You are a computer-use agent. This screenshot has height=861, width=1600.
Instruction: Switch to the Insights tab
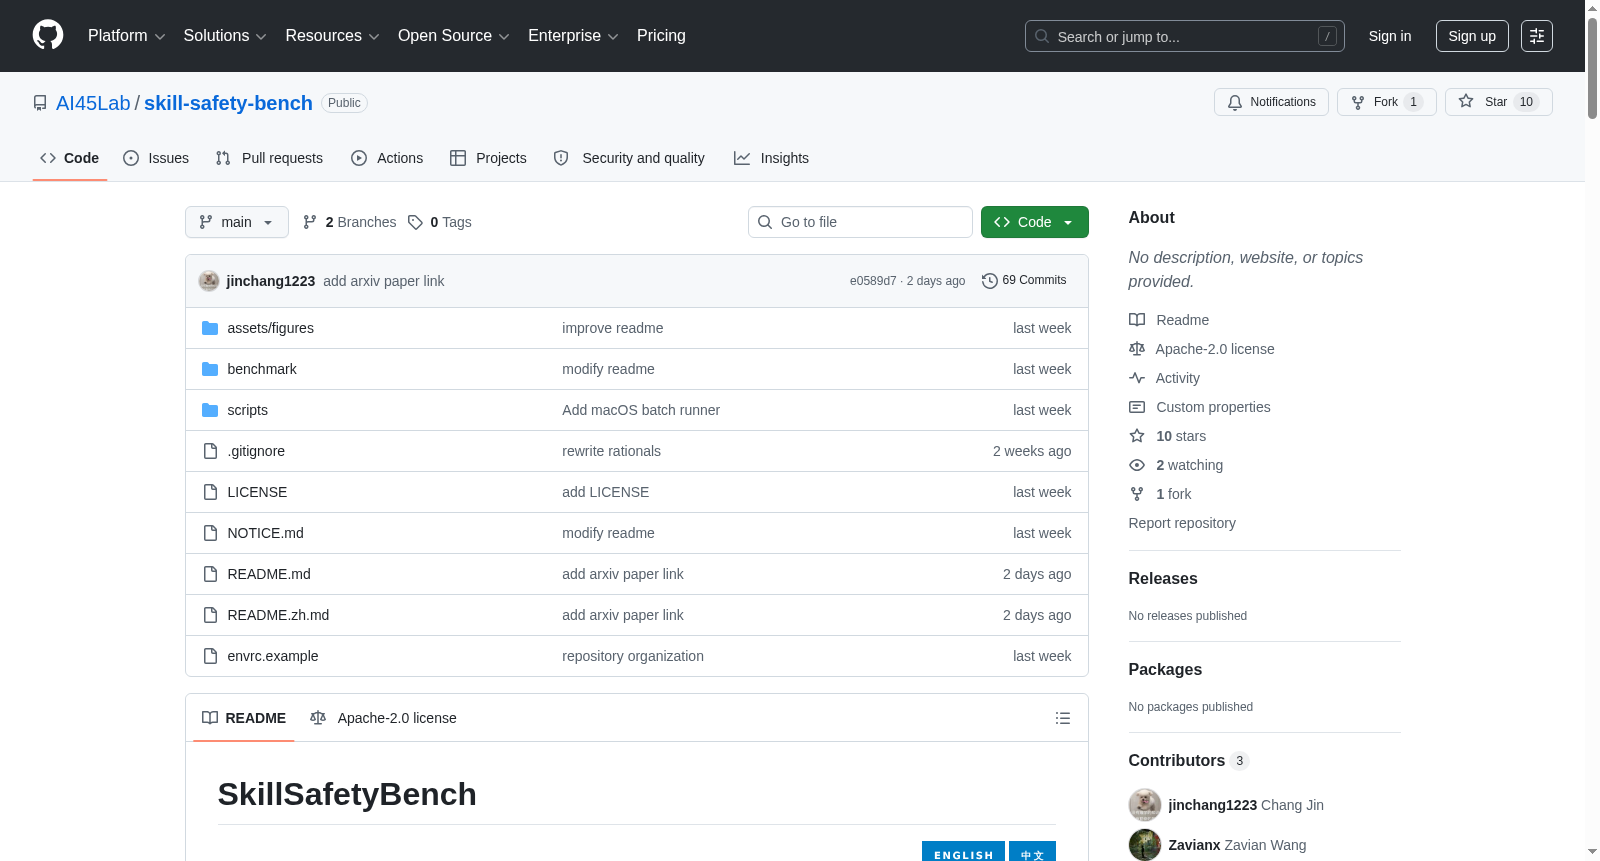(x=771, y=158)
